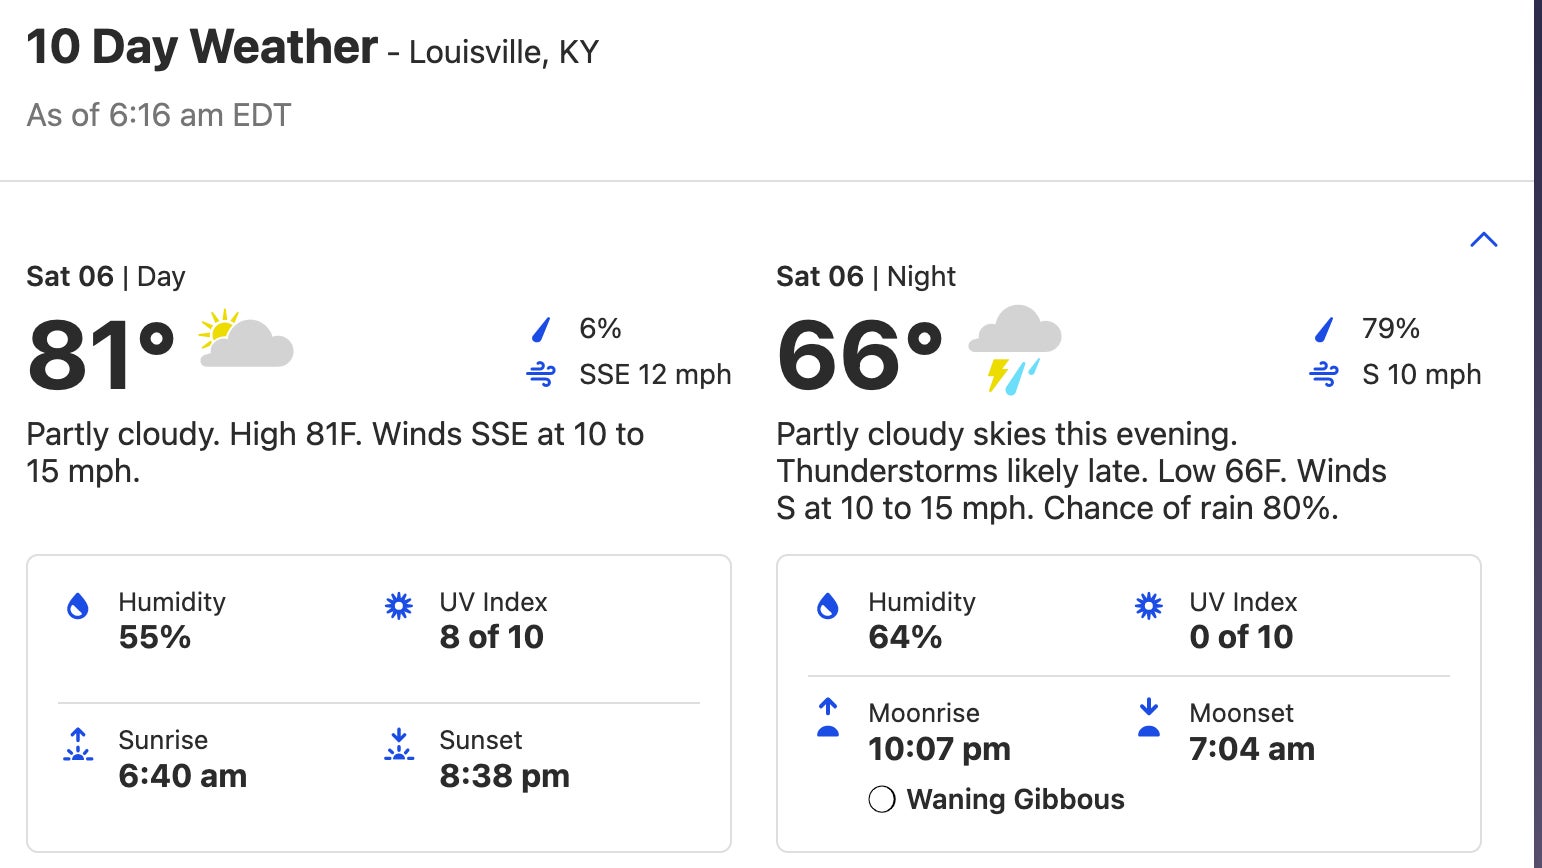Click the day wind icon beside SSE 12 mph
Screen dimensions: 1542x868
click(x=541, y=375)
